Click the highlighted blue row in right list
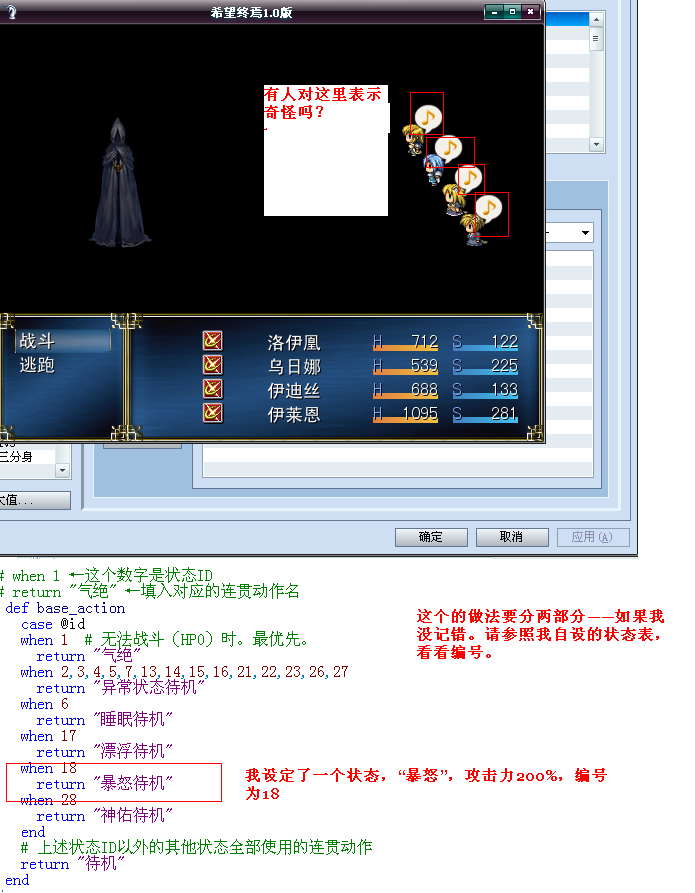695x893 pixels. [567, 19]
